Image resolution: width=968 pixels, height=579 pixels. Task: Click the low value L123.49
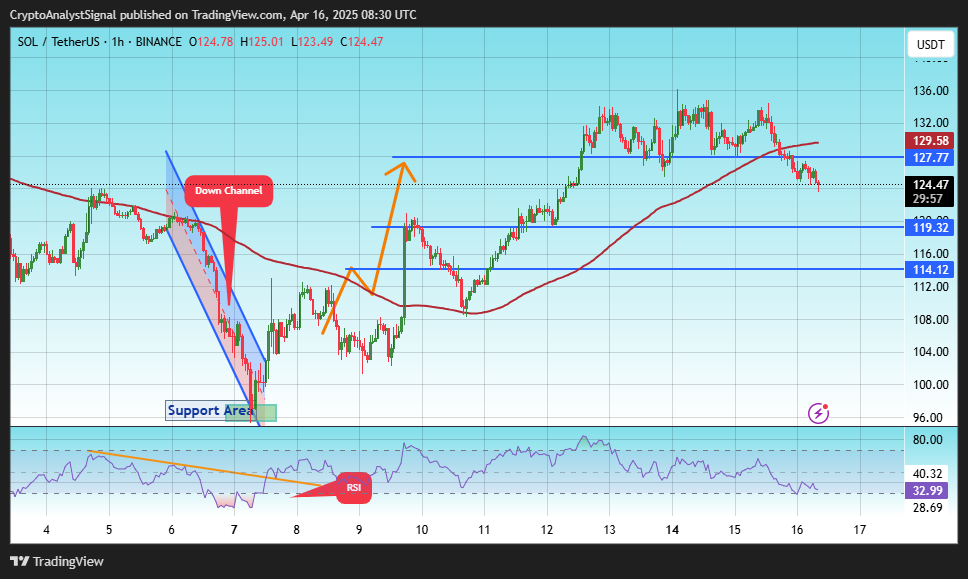312,42
